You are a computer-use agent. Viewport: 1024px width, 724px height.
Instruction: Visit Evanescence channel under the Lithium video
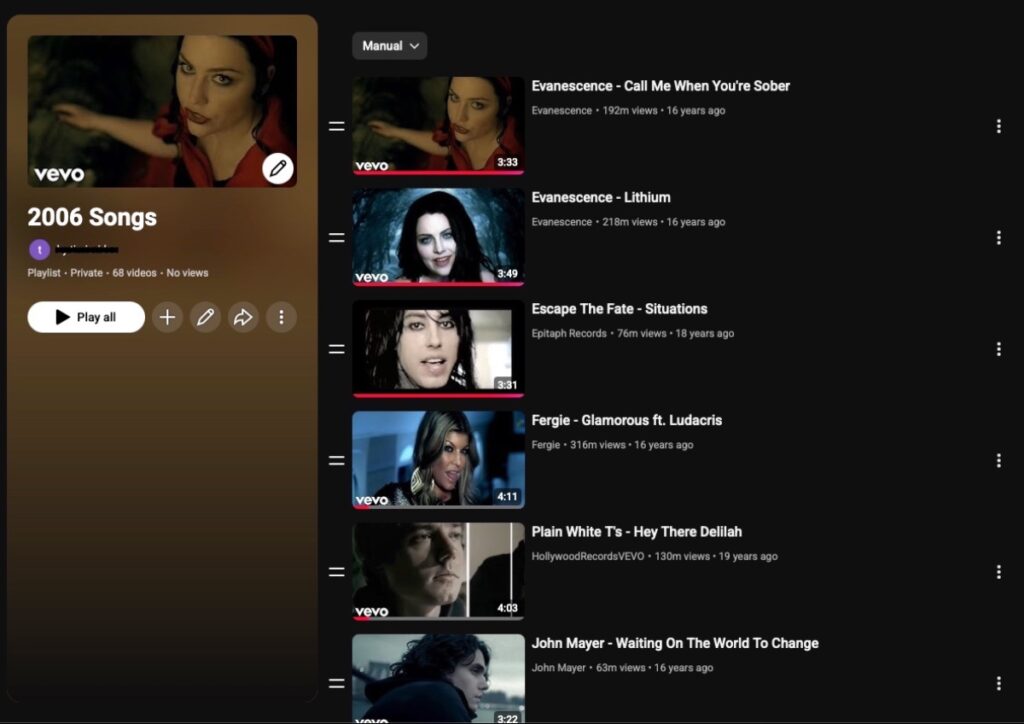(x=562, y=222)
